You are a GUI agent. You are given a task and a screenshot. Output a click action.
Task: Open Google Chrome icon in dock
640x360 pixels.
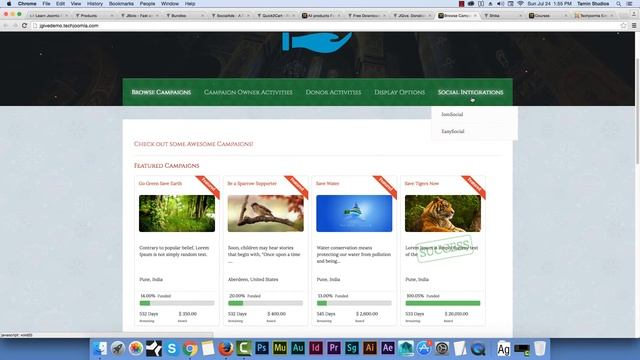(190, 348)
